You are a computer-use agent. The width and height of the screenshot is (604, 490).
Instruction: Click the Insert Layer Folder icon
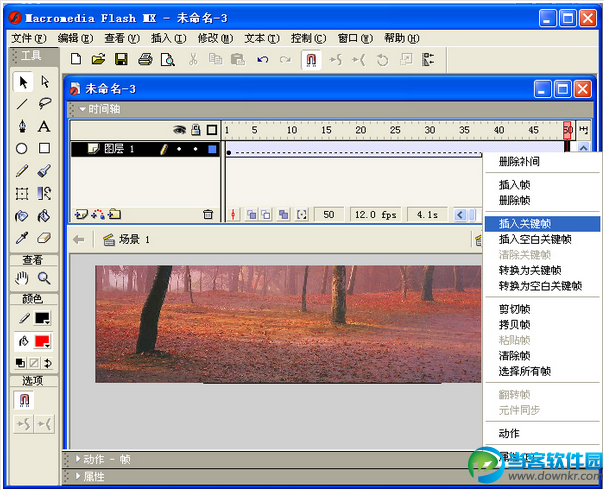(114, 214)
